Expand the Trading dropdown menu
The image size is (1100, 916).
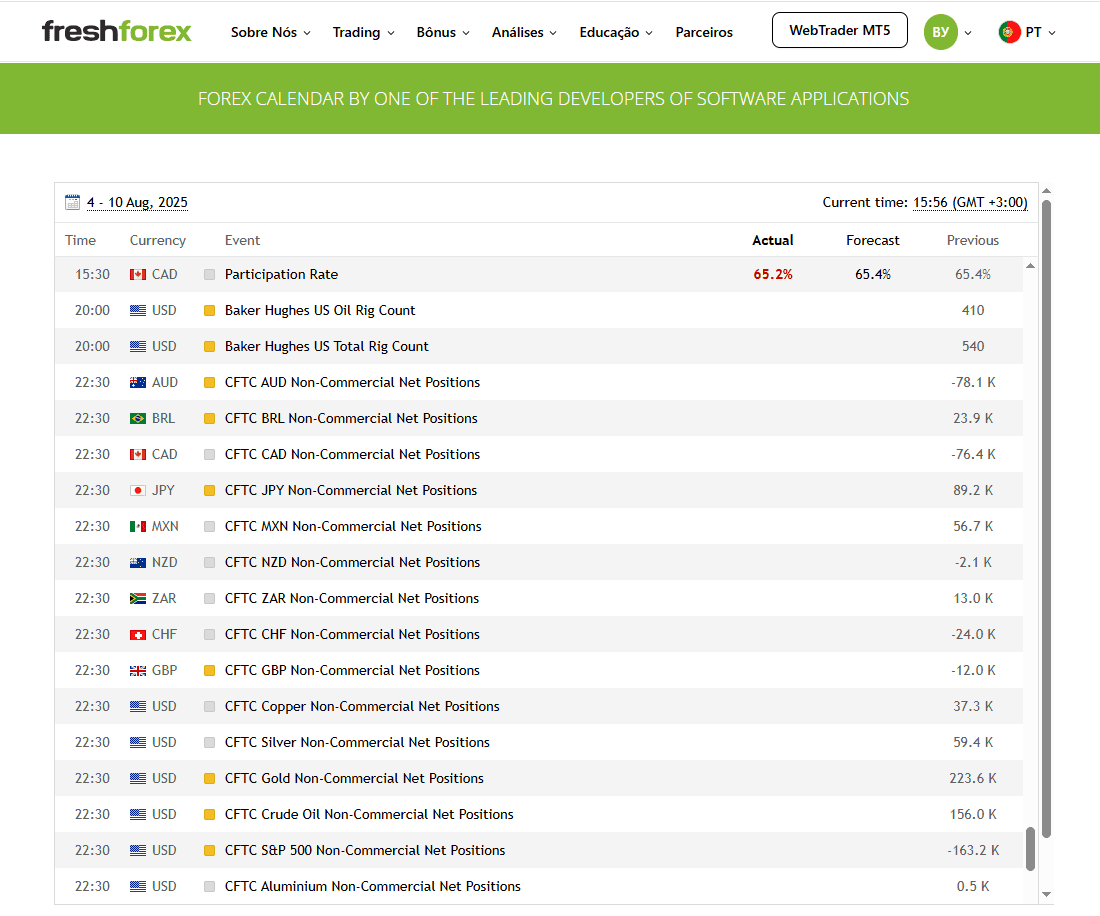(363, 32)
